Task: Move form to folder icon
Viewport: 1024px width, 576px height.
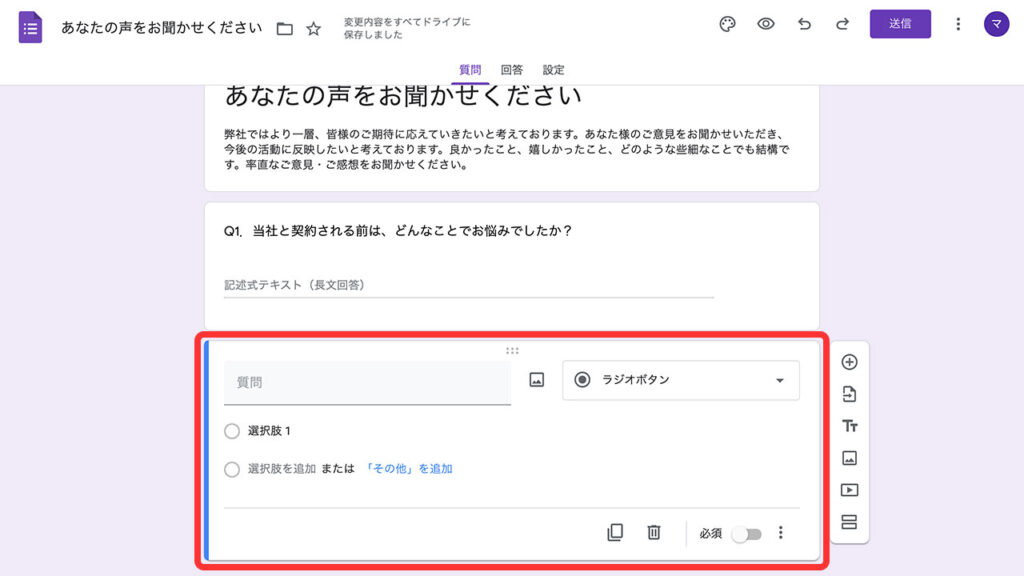Action: point(284,29)
